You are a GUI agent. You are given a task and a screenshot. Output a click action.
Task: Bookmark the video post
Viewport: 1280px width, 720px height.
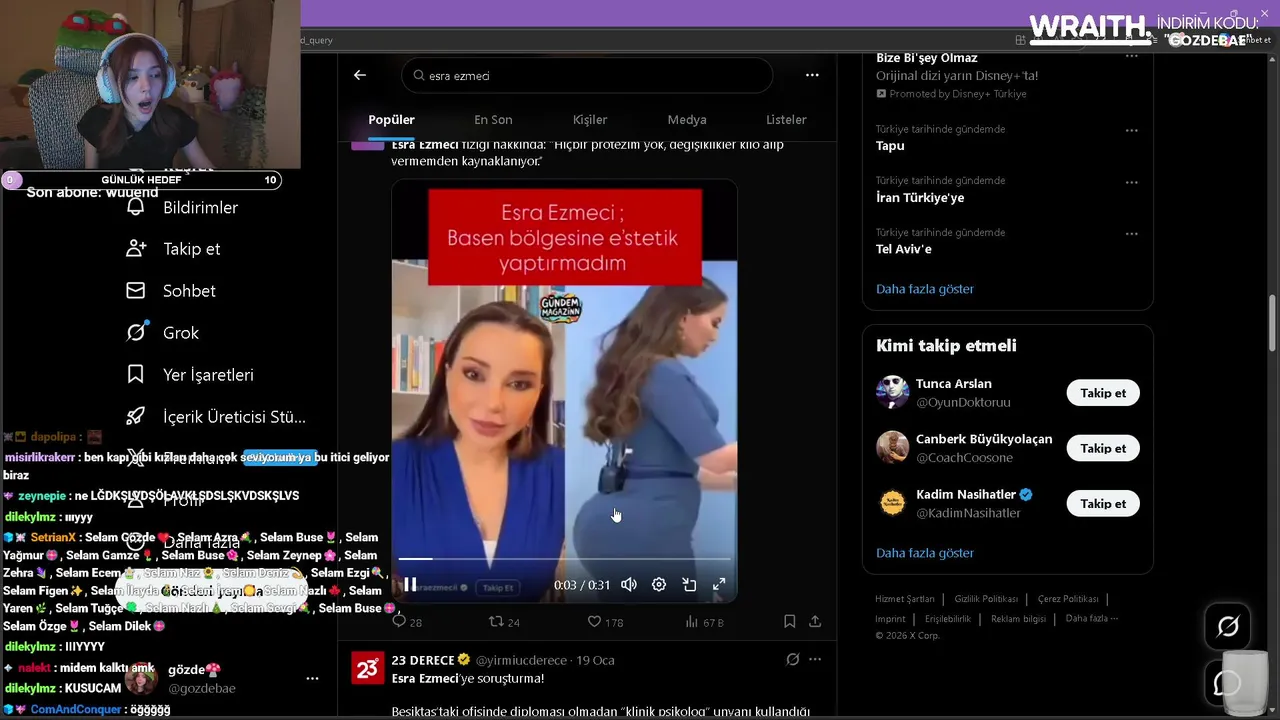789,622
